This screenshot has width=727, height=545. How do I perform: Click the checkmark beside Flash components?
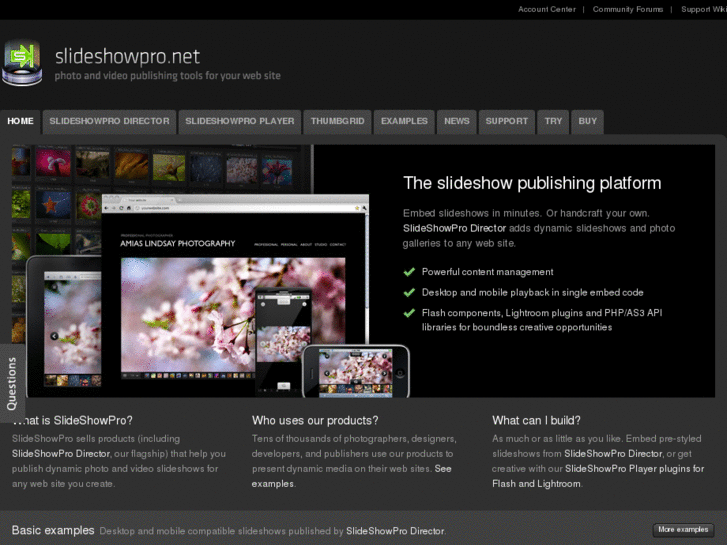coord(409,313)
